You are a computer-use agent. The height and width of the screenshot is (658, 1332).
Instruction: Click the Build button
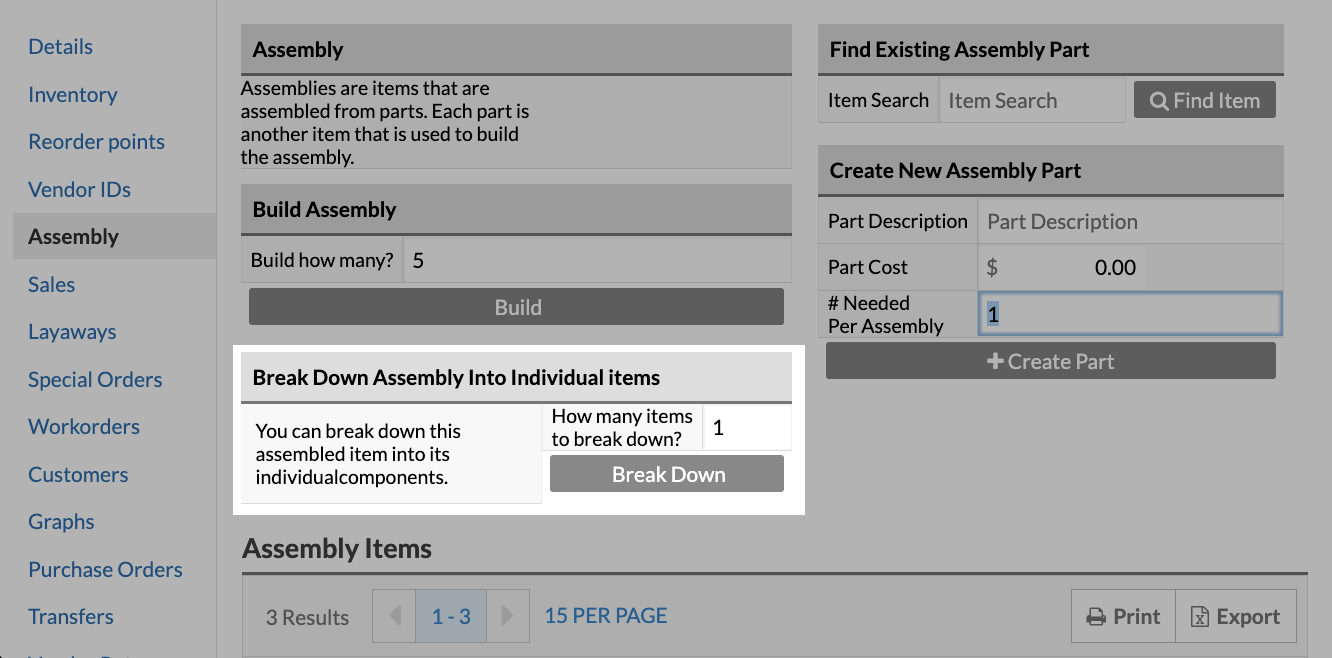pyautogui.click(x=516, y=306)
